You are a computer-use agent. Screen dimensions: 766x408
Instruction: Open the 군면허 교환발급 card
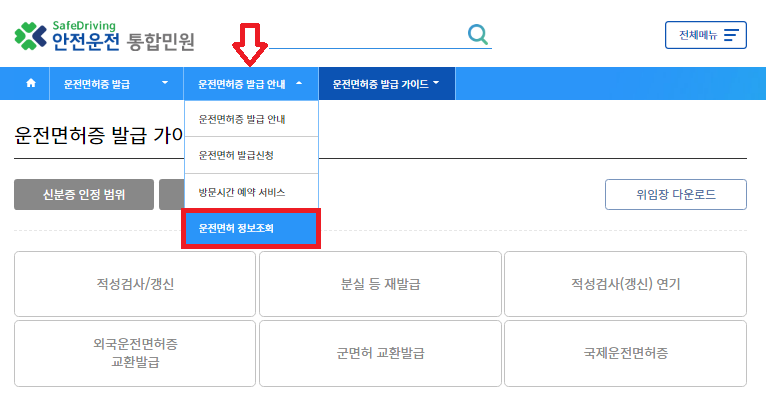(x=380, y=353)
